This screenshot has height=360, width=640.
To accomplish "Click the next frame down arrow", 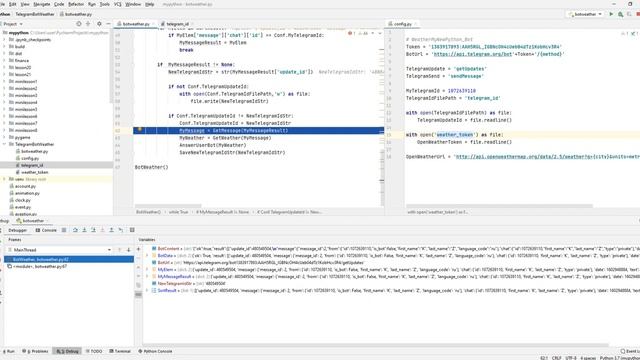I will pyautogui.click(x=129, y=250).
